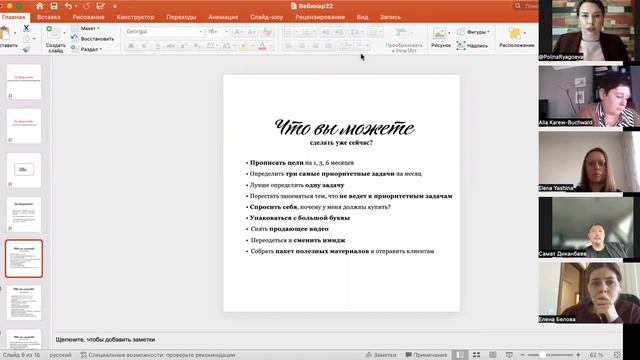
Task: Switch to the Вставка tab
Action: point(49,17)
